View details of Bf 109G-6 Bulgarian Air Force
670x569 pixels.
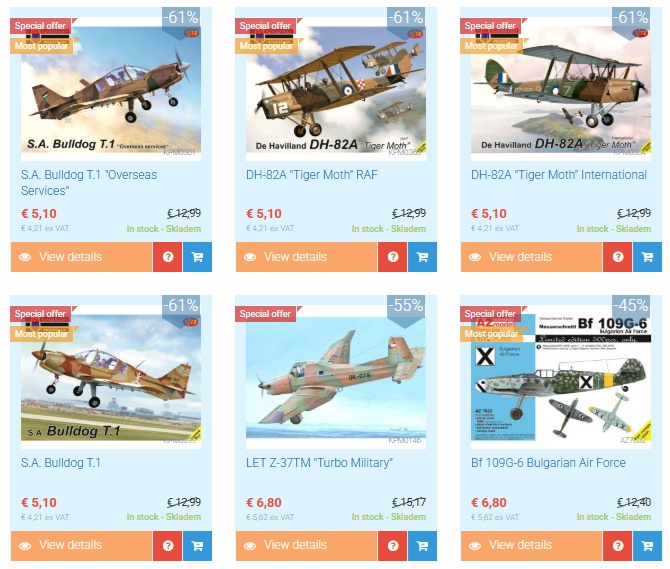coord(531,546)
